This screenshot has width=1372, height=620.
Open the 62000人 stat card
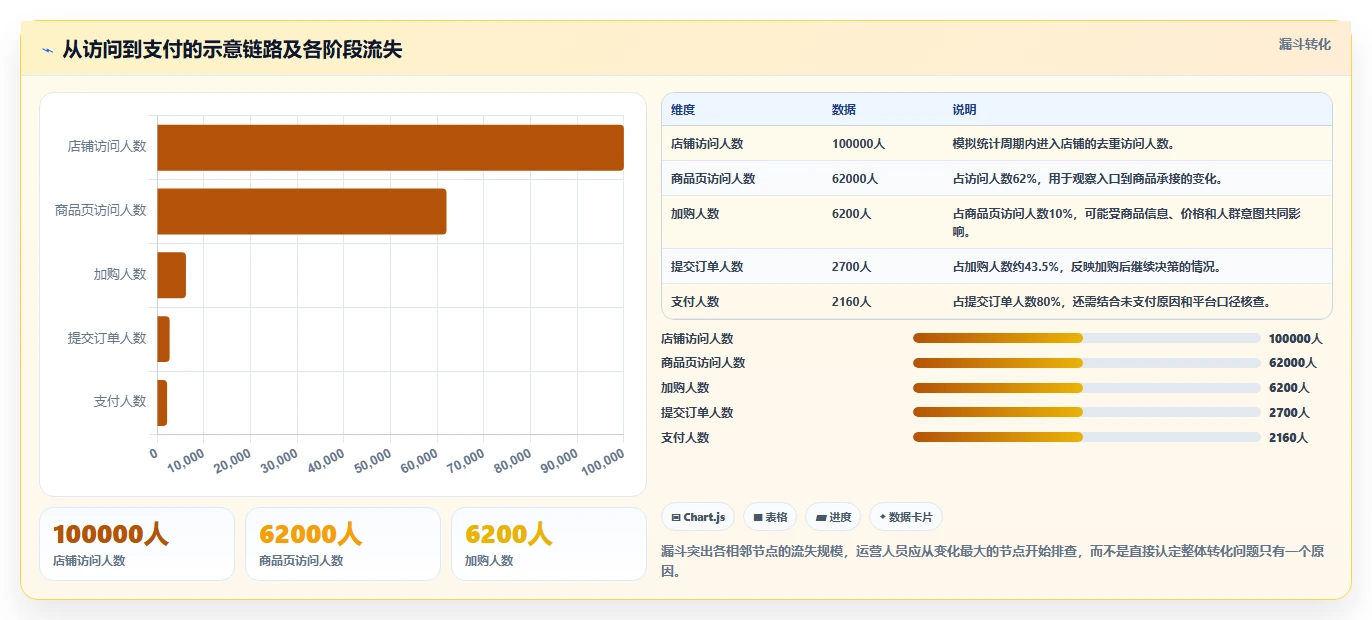click(343, 544)
